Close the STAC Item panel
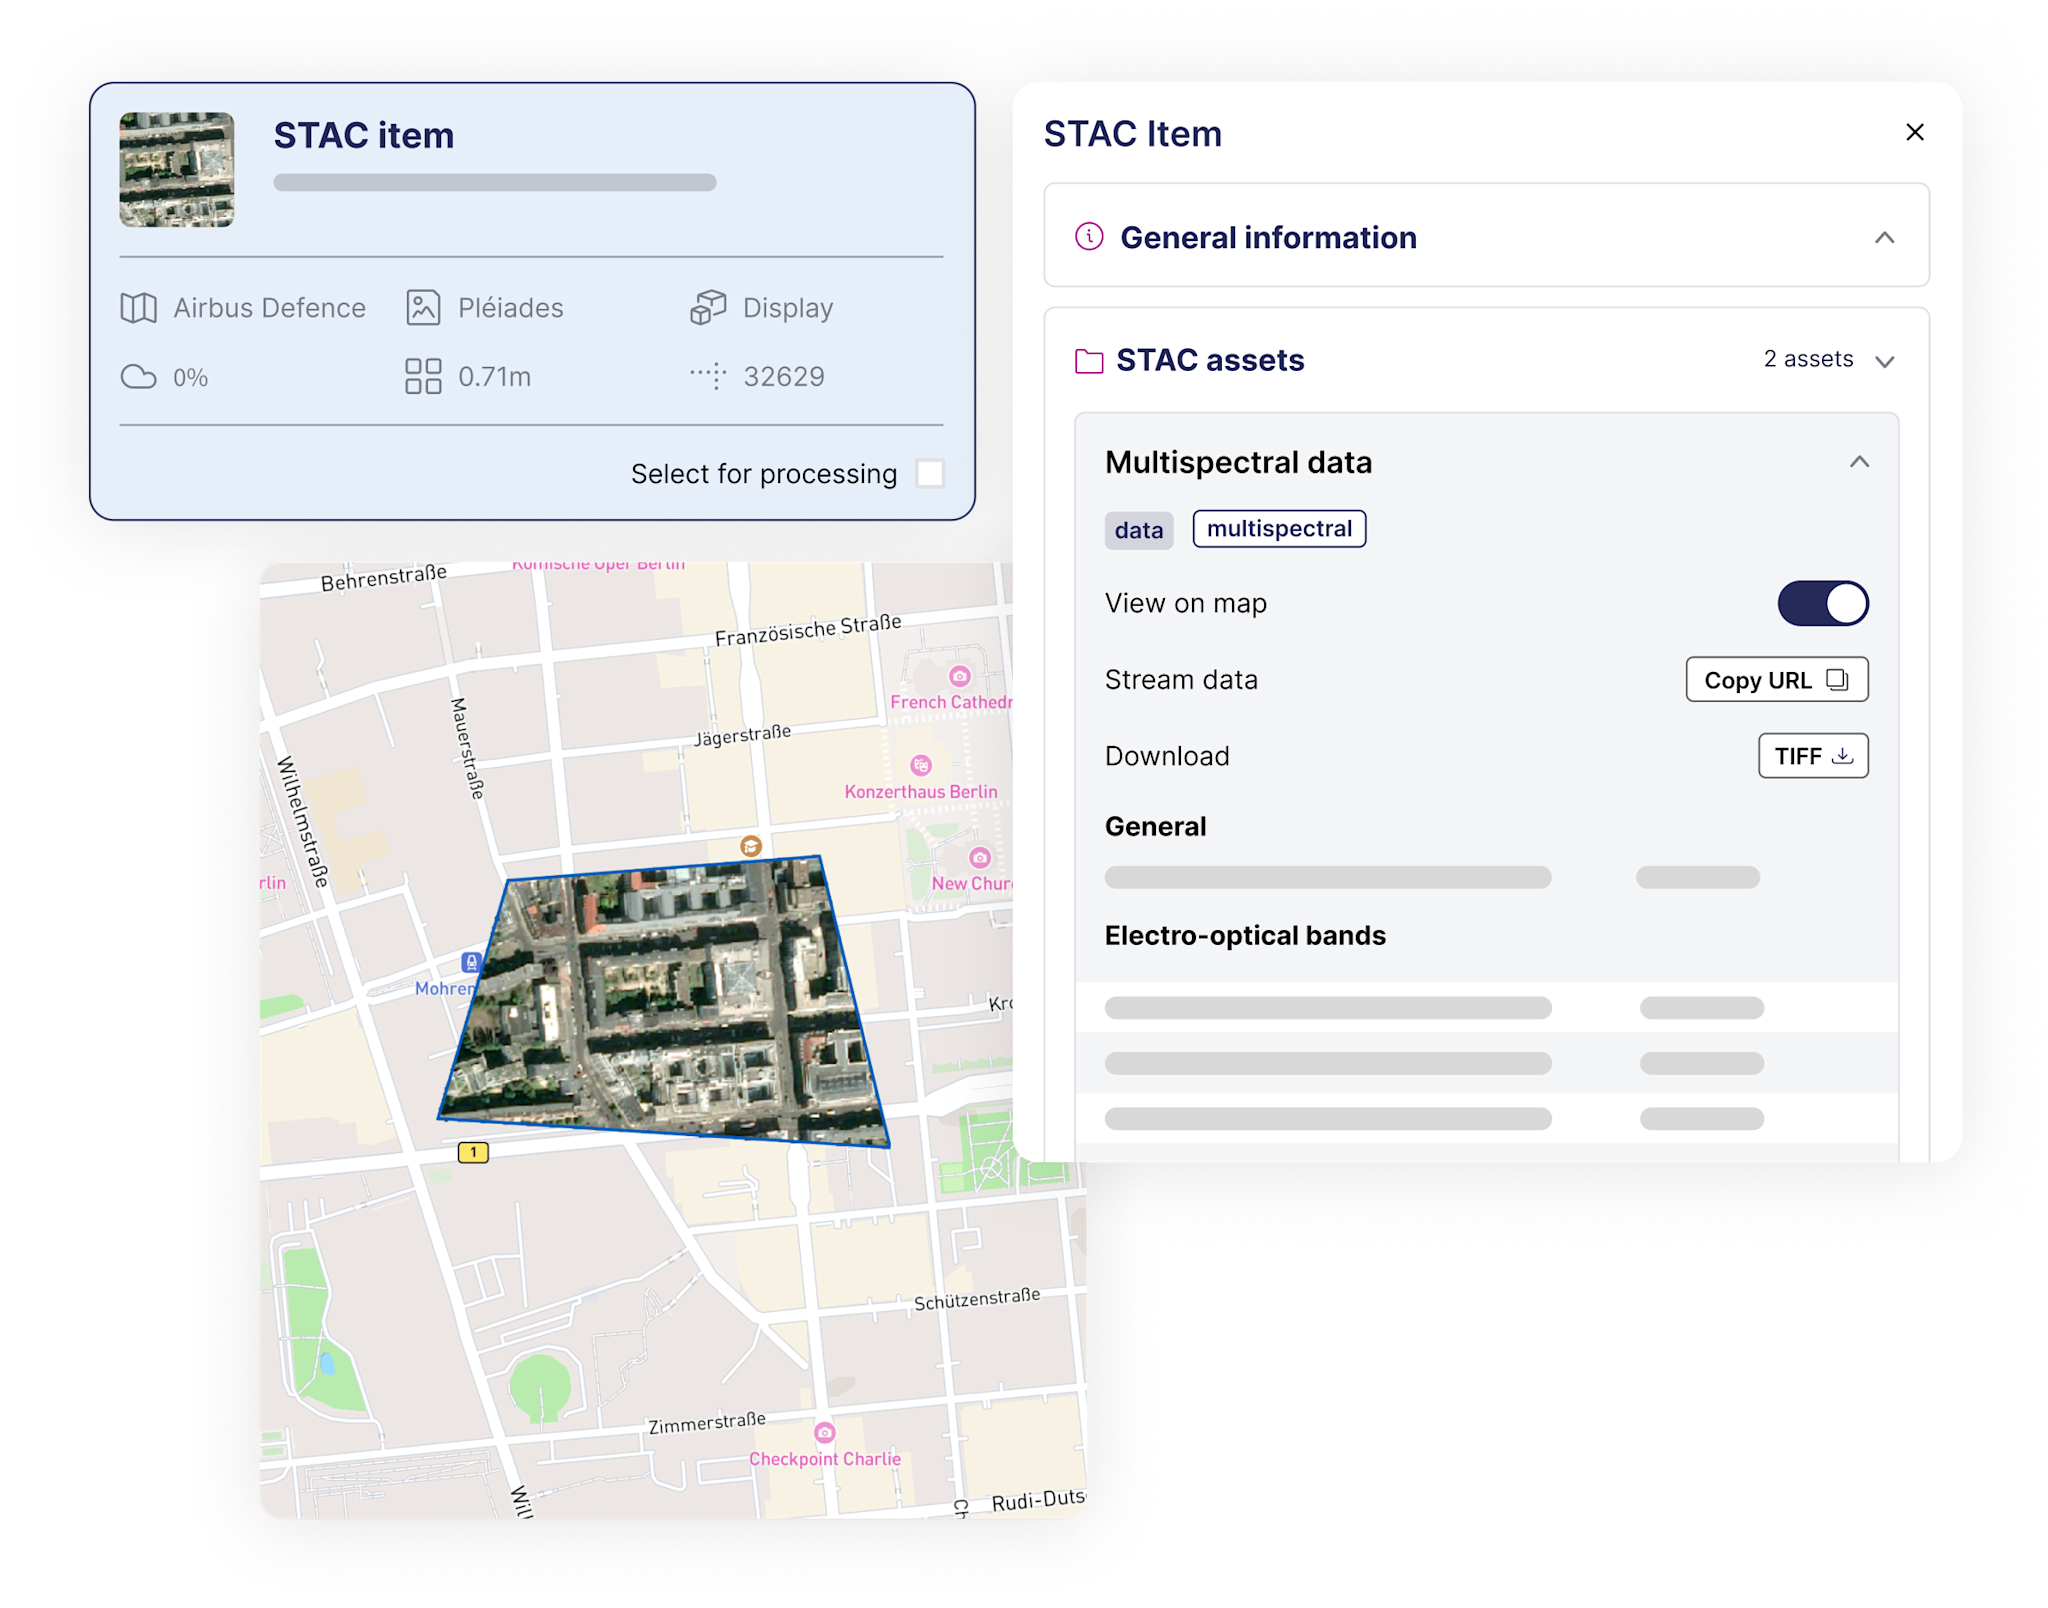This screenshot has height=1608, width=2048. [1915, 133]
